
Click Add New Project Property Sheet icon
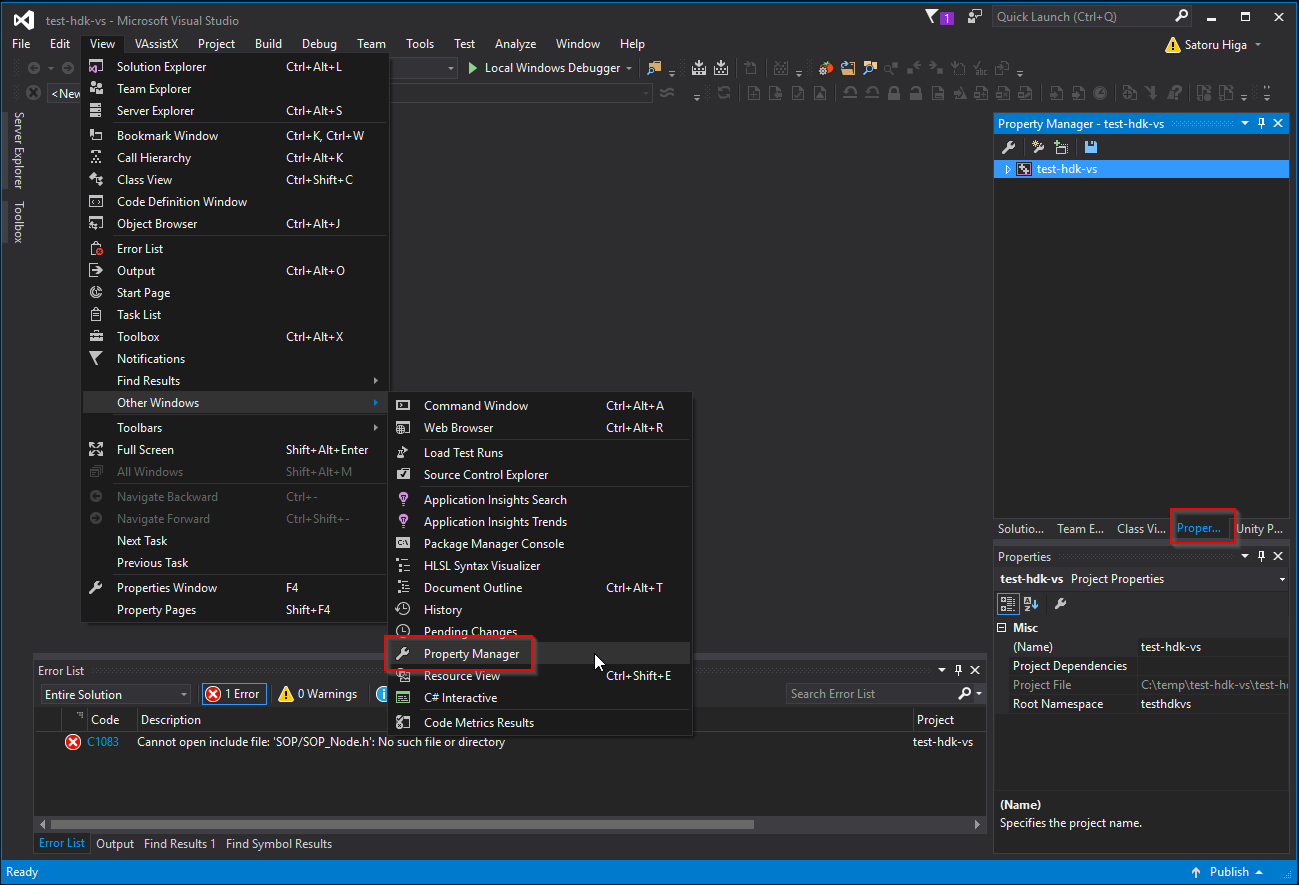pos(1038,147)
